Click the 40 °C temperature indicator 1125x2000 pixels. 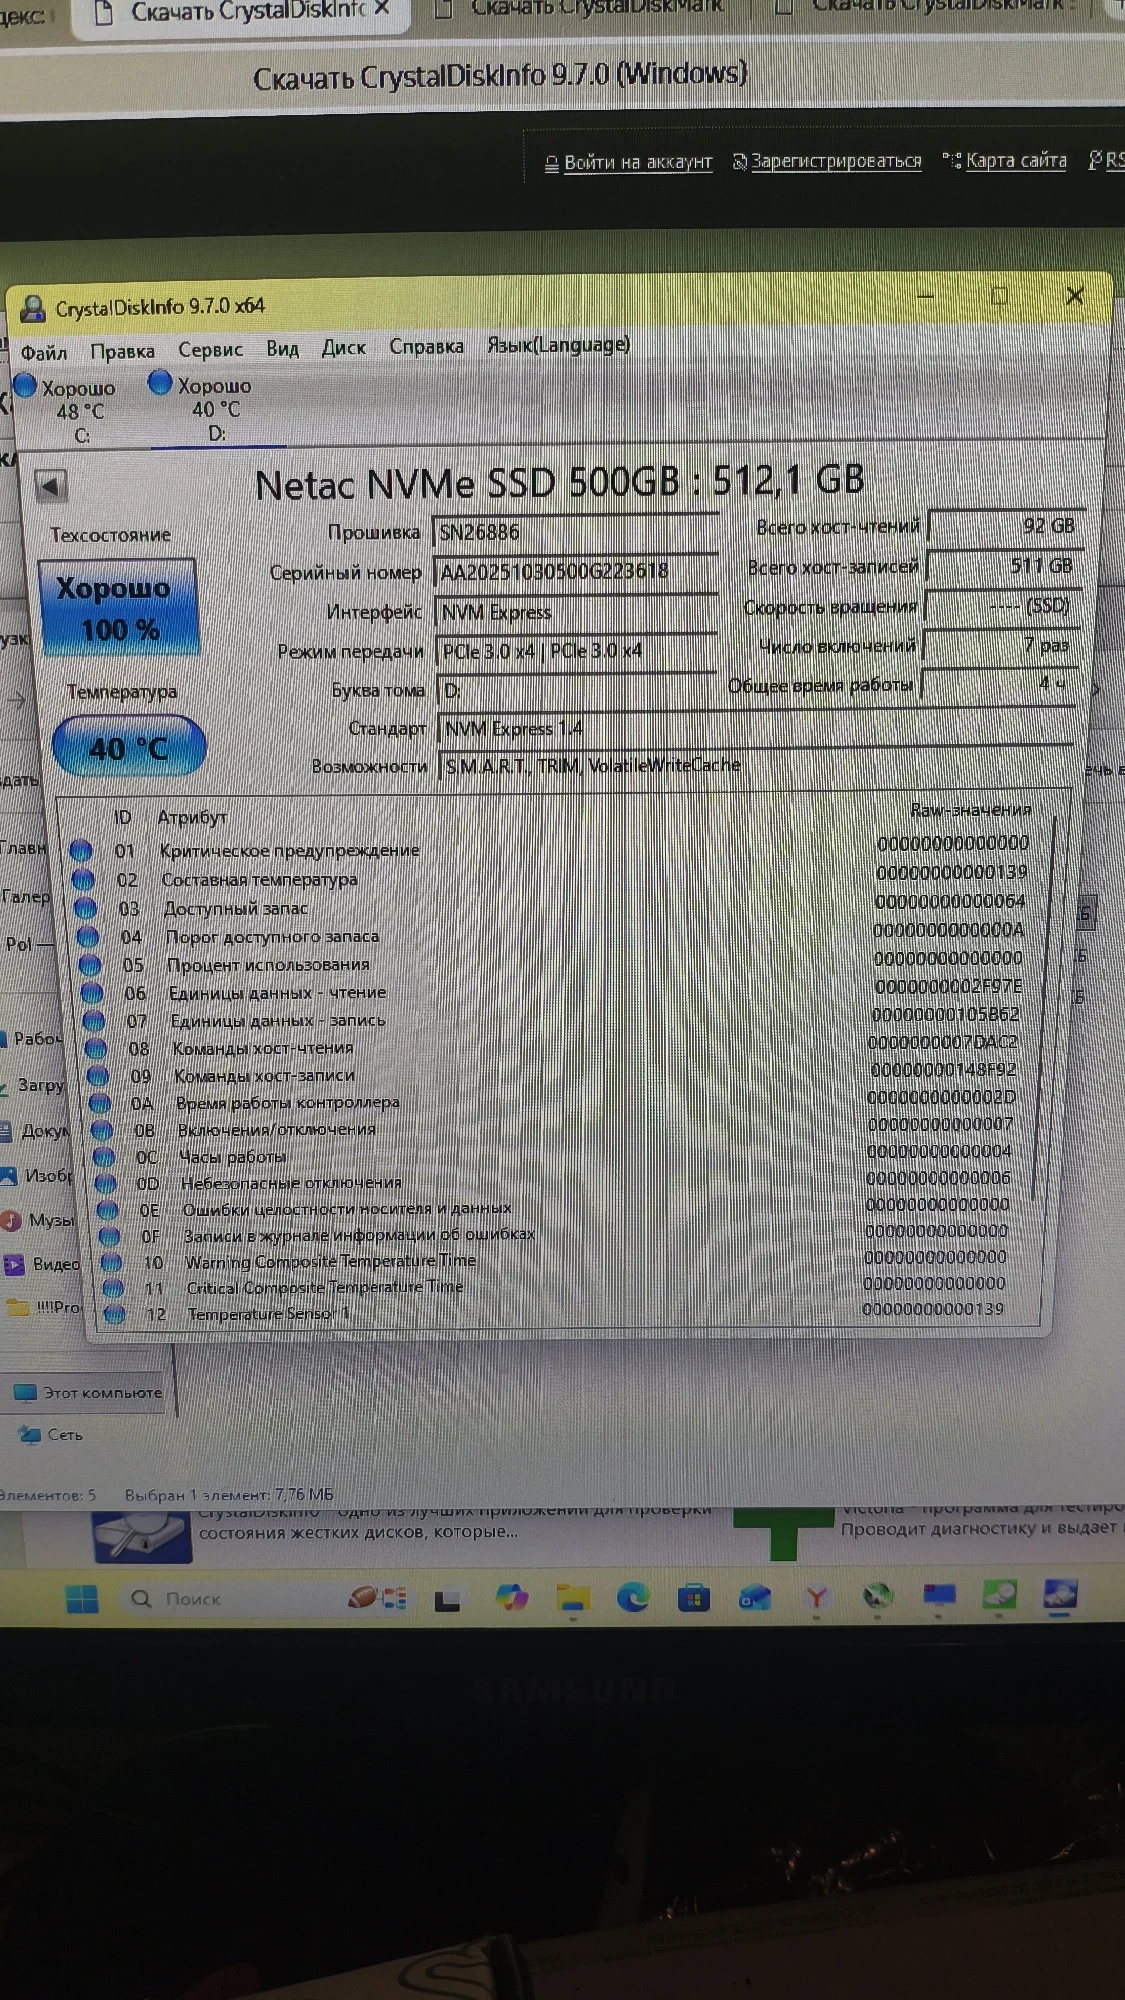point(128,747)
